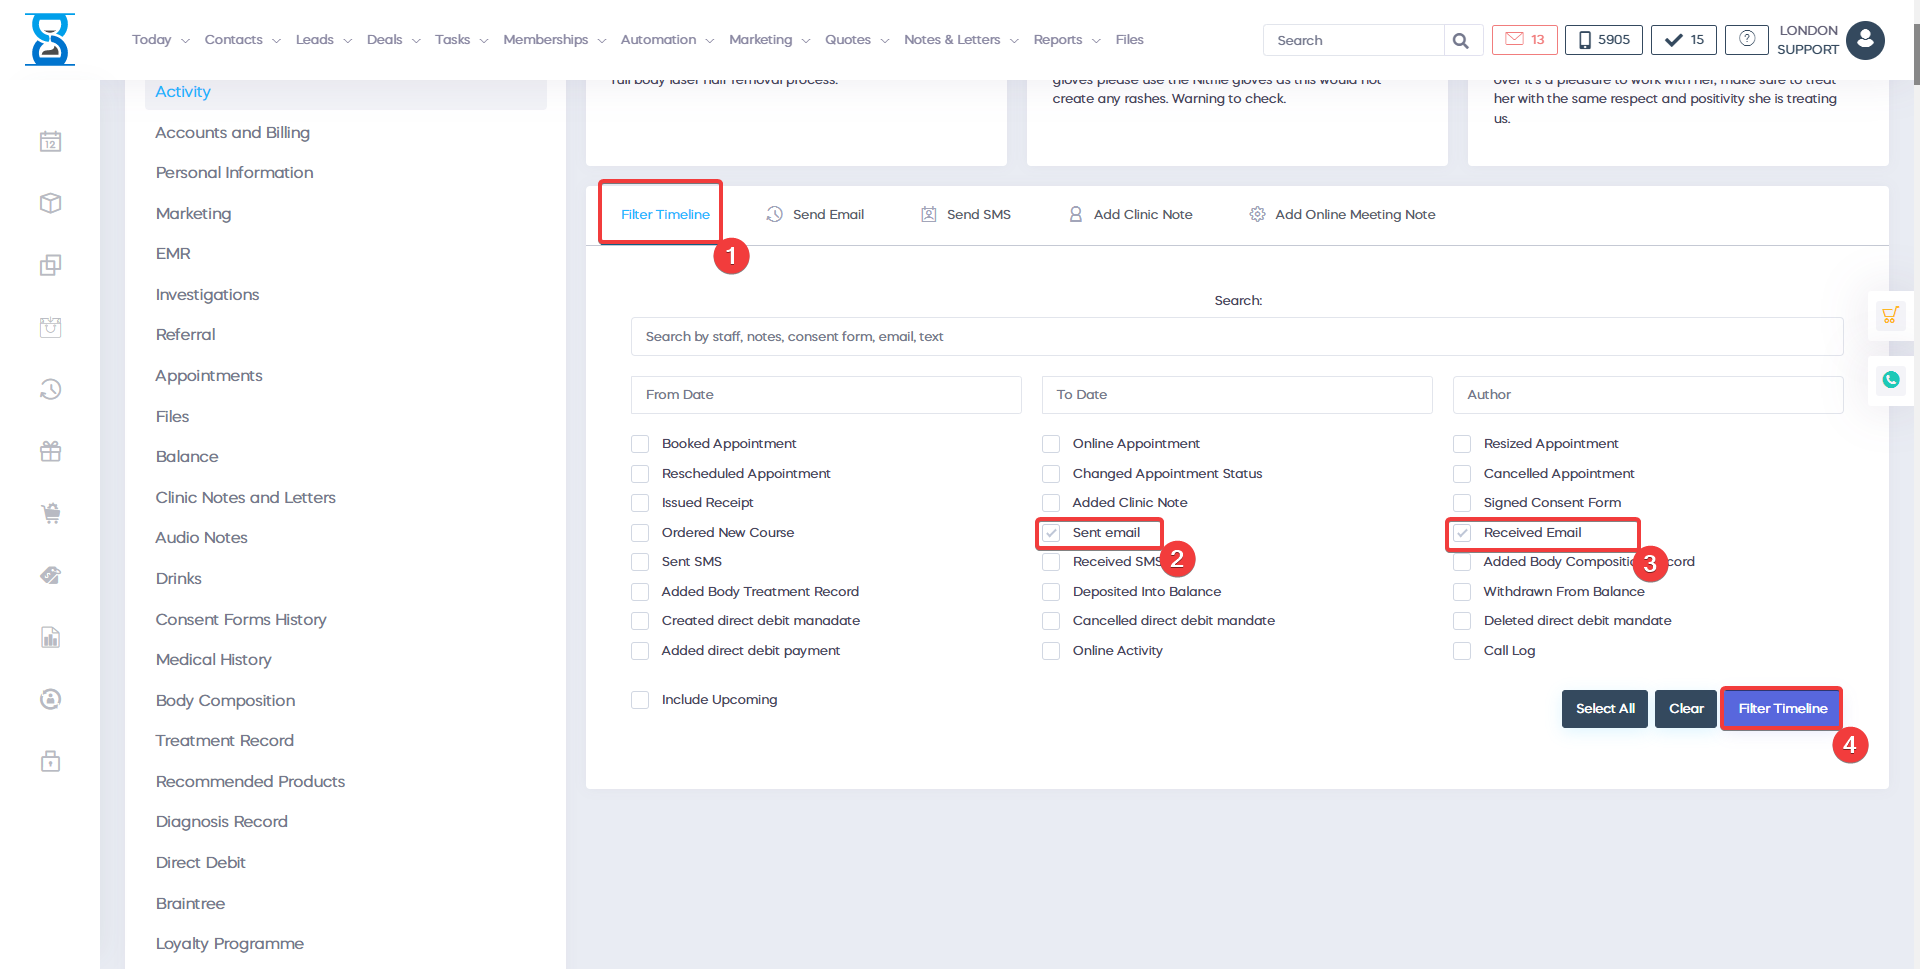The height and width of the screenshot is (969, 1920).
Task: Click the blue Filter Timeline button
Action: [1781, 708]
